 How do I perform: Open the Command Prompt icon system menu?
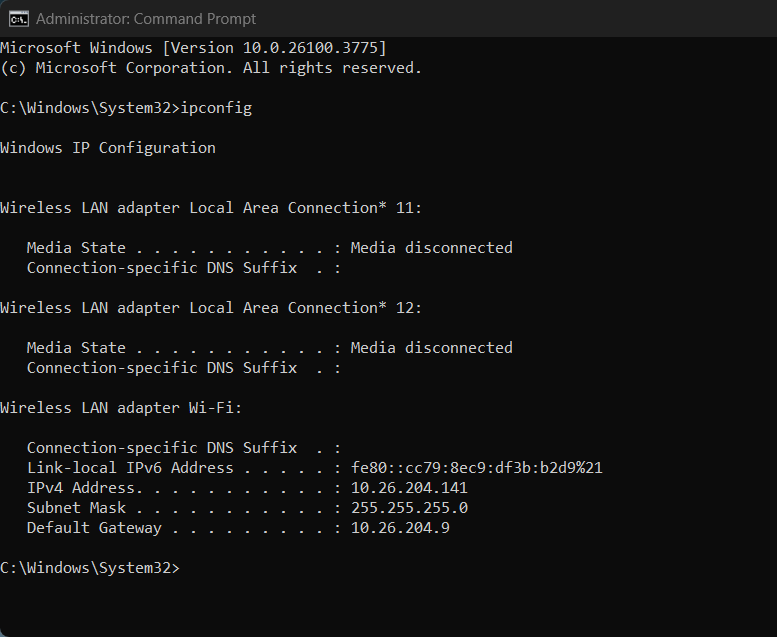[19, 19]
